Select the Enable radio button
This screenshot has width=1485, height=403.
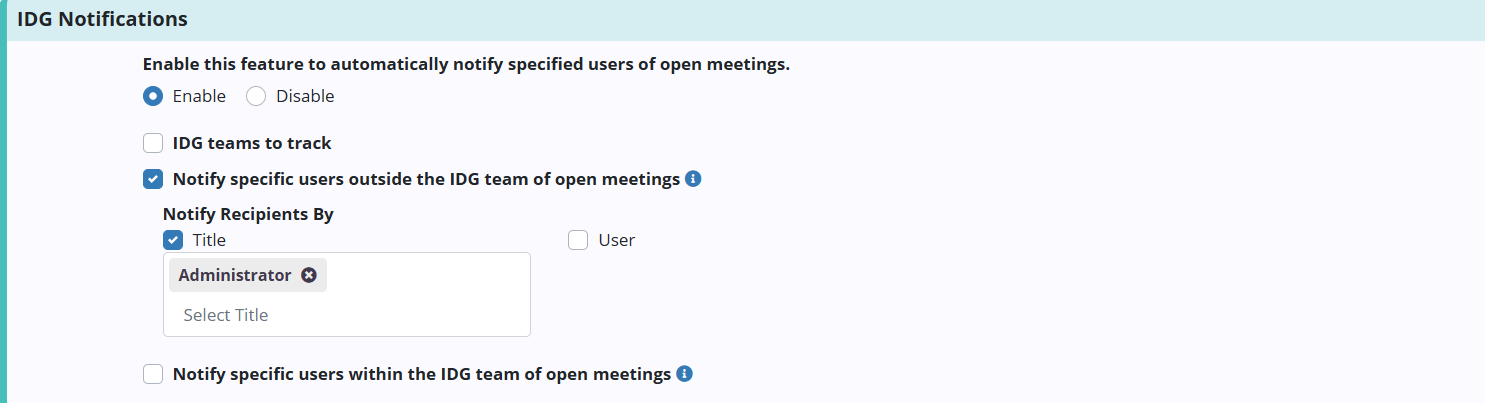[x=153, y=97]
